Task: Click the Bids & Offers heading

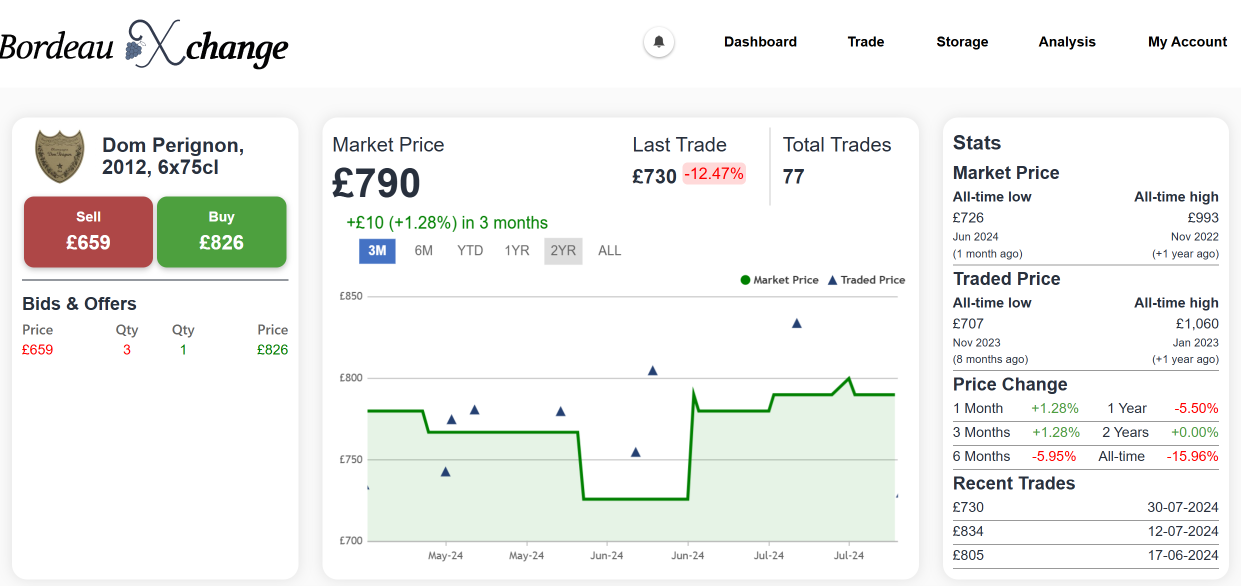Action: pyautogui.click(x=79, y=304)
